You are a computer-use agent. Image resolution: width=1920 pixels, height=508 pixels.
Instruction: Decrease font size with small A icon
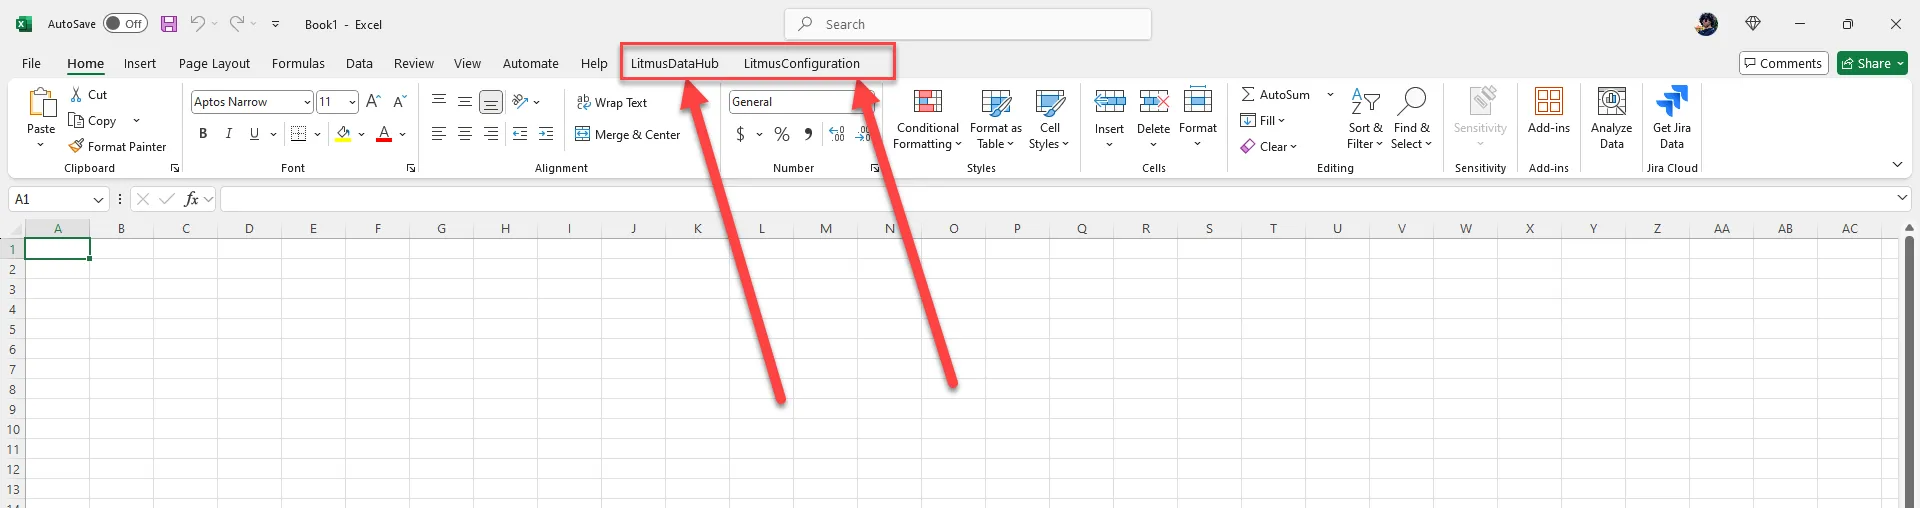pyautogui.click(x=399, y=101)
